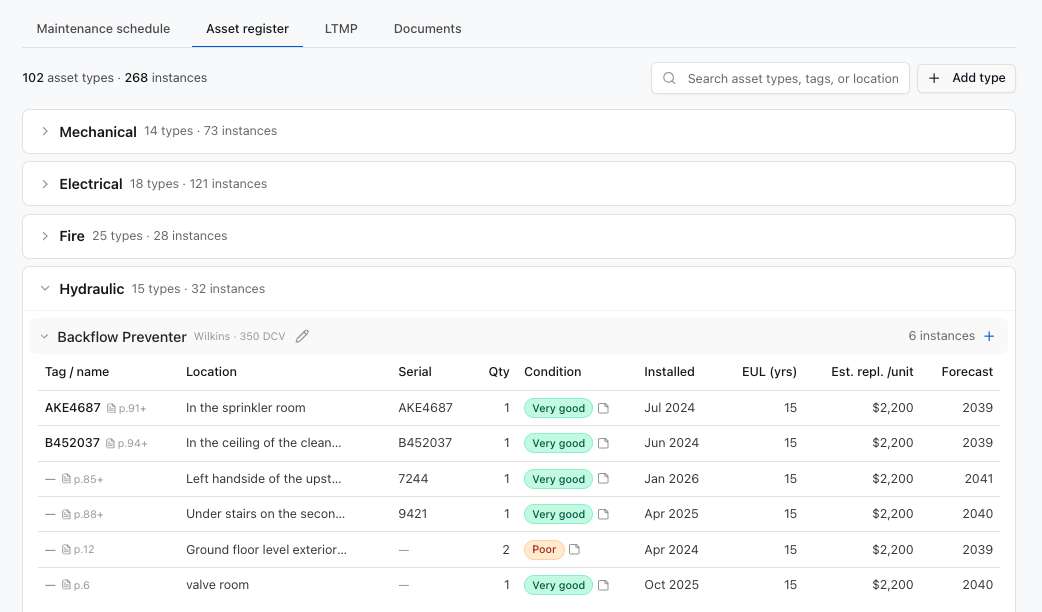The height and width of the screenshot is (612, 1042).
Task: Collapse the Backflow Preventer asset type
Action: [45, 336]
